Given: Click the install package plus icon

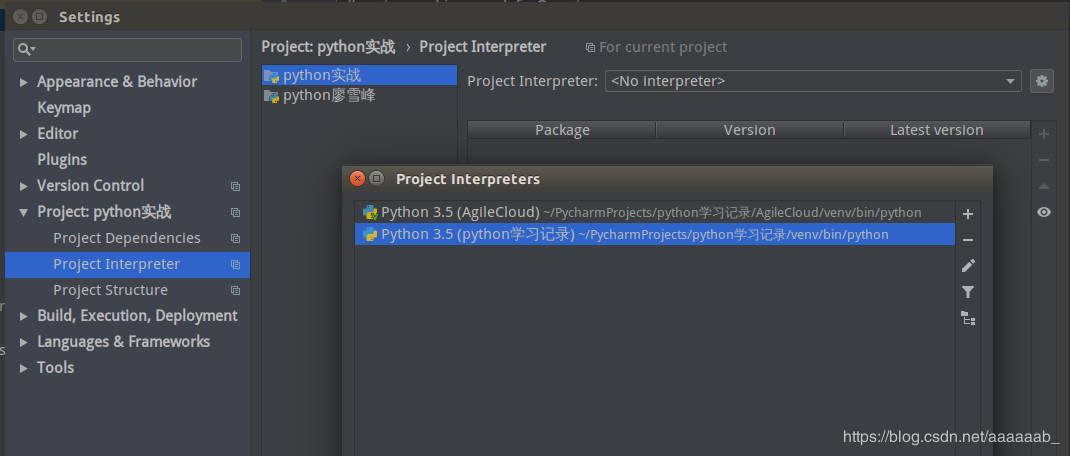Looking at the screenshot, I should [x=1044, y=134].
